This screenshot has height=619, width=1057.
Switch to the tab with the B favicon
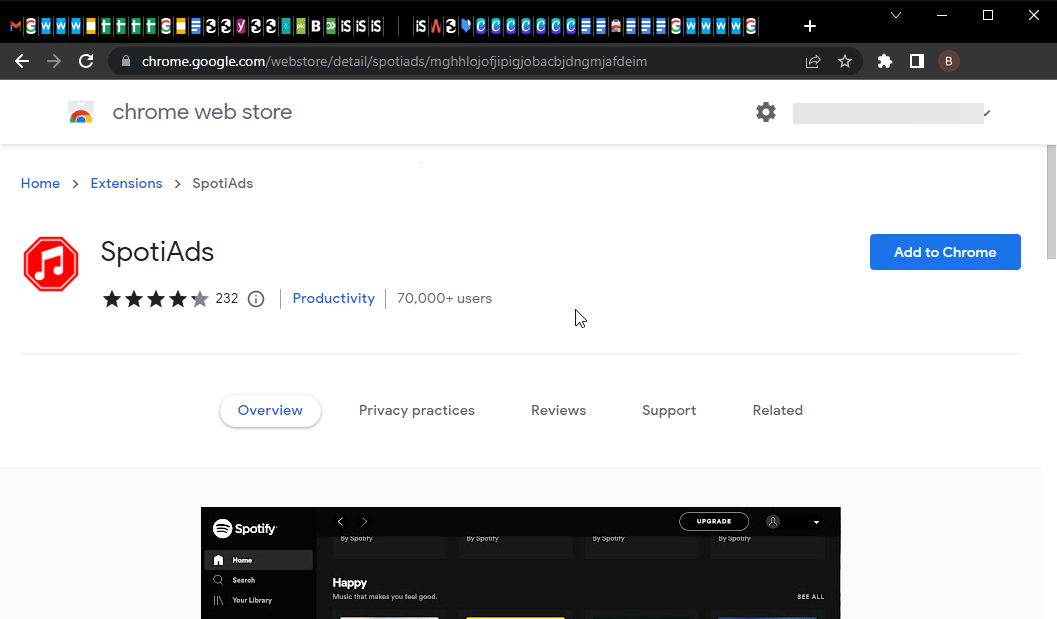[315, 26]
